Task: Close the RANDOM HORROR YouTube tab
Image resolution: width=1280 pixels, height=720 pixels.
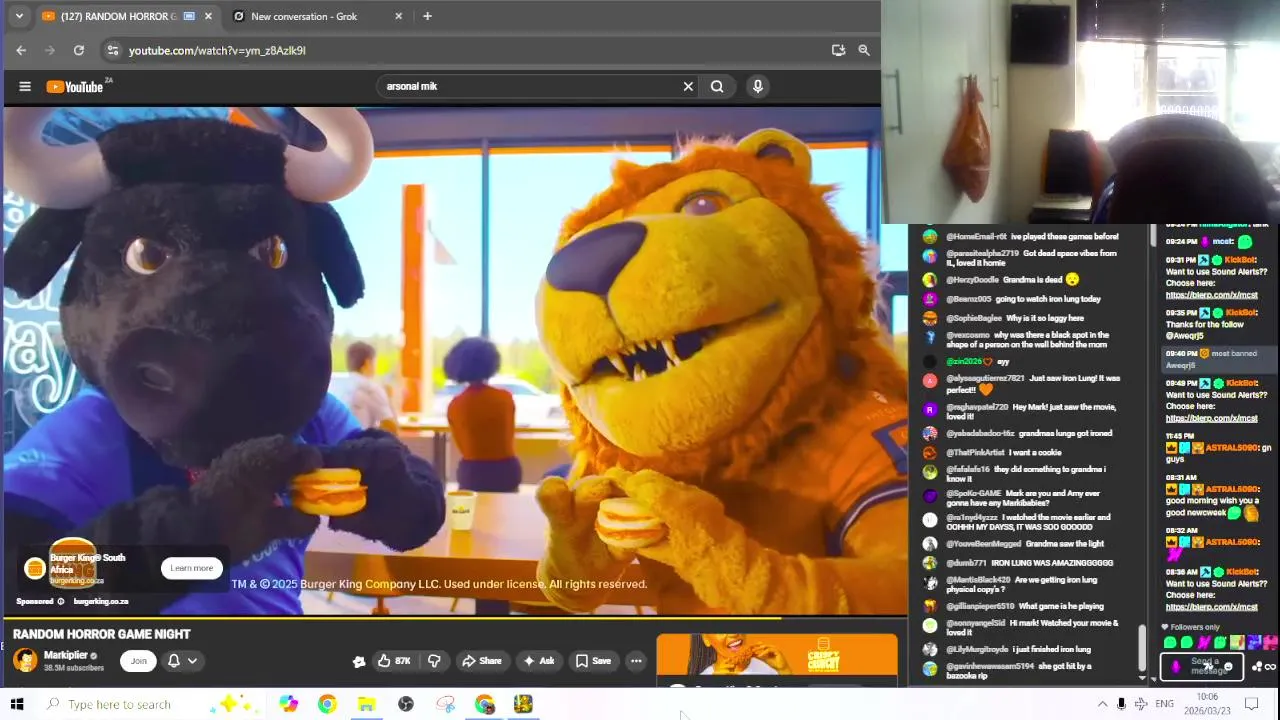Action: pyautogui.click(x=208, y=16)
